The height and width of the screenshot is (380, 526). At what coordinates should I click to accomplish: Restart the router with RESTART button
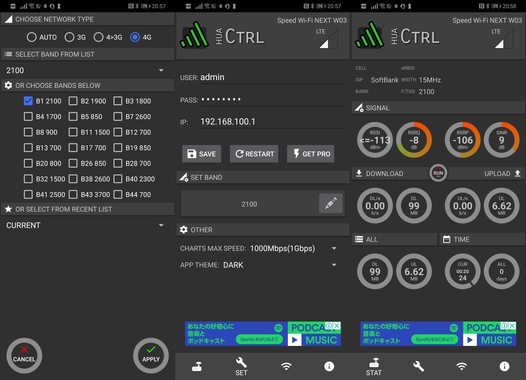[x=254, y=154]
